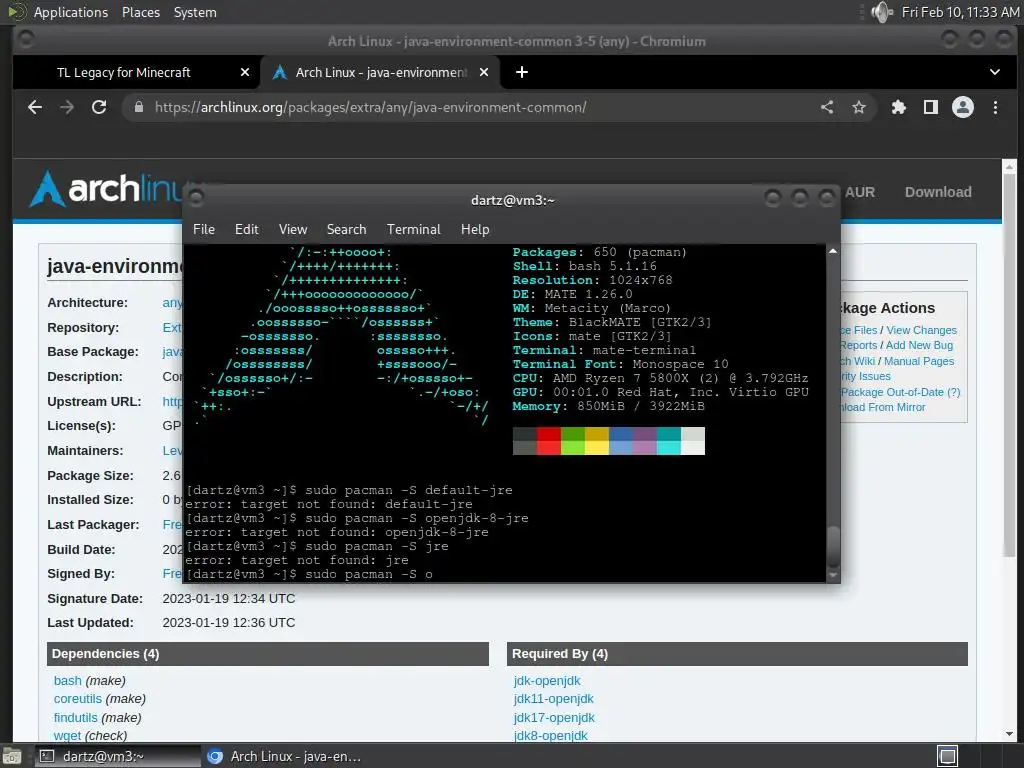Click the Signature Date value text

pyautogui.click(x=229, y=598)
